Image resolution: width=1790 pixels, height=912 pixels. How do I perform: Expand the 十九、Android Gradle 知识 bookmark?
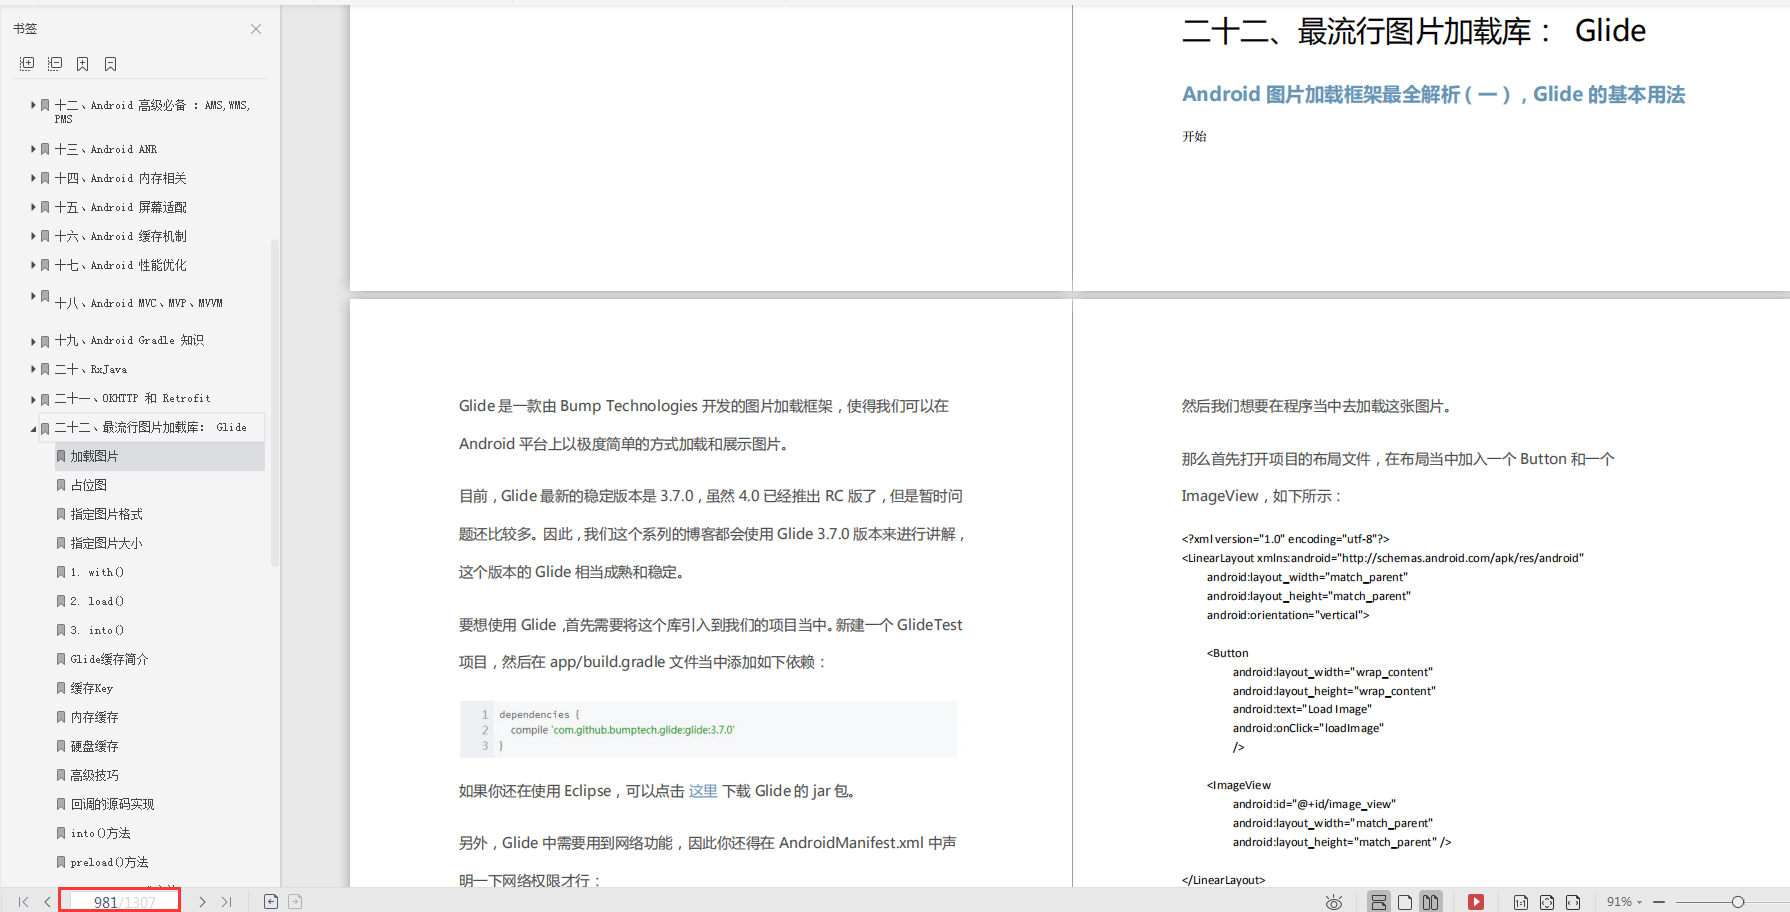(x=33, y=341)
